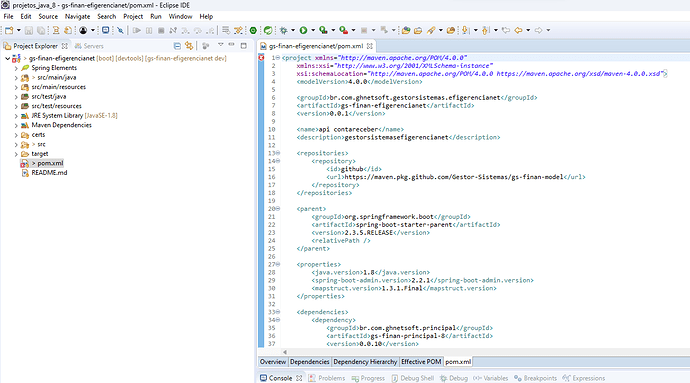The height and width of the screenshot is (383, 690).
Task: Click the Skip All Breakpoints icon
Action: [120, 30]
